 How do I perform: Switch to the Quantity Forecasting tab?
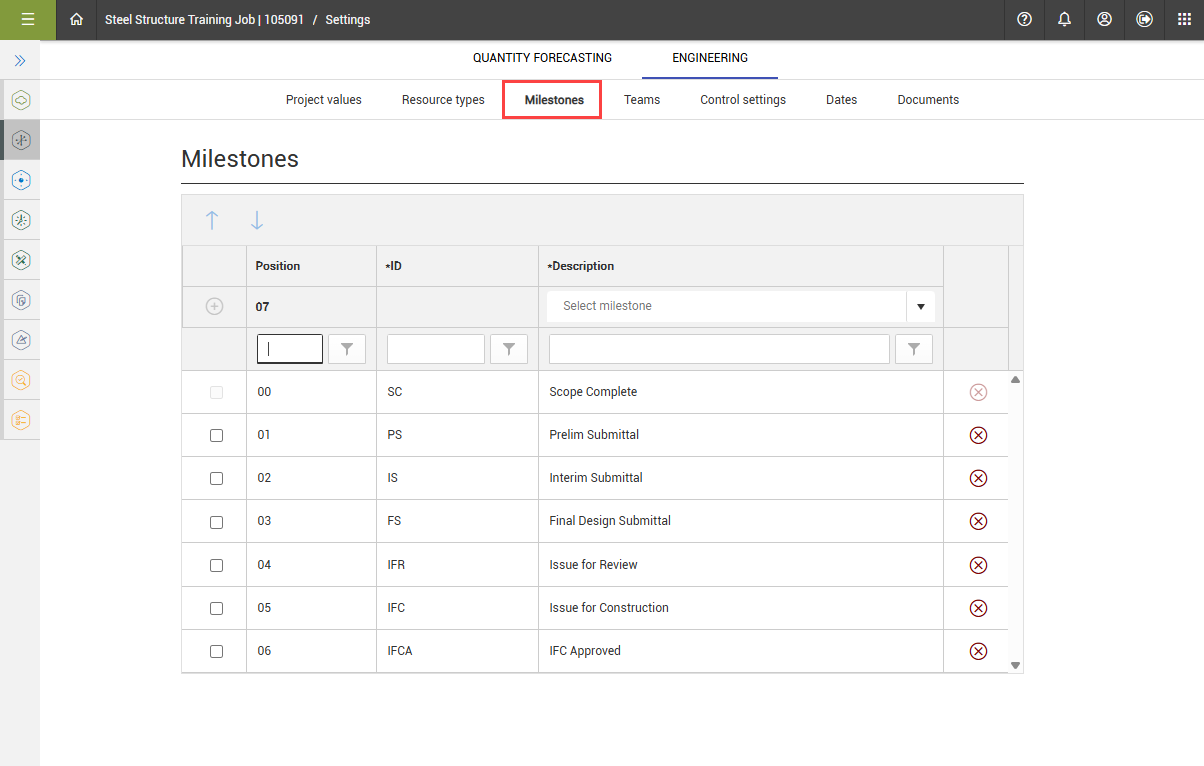(x=542, y=58)
